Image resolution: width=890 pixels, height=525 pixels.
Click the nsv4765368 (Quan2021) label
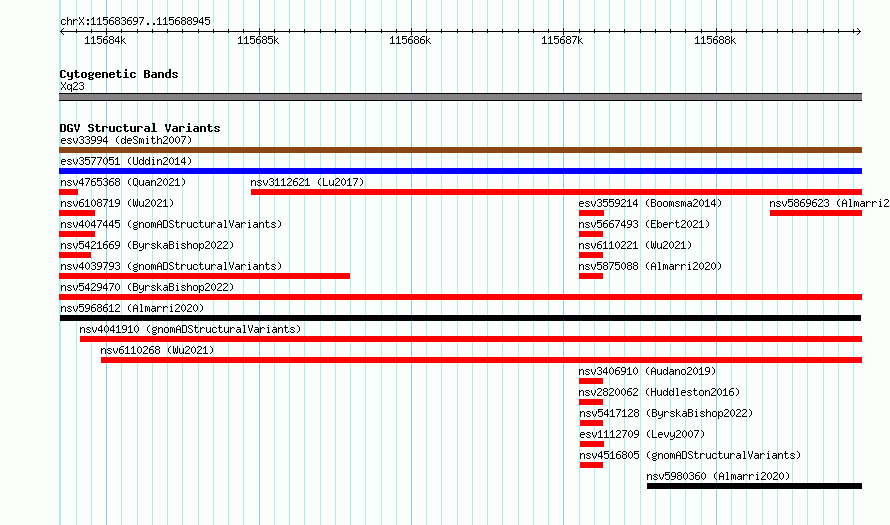(x=123, y=182)
